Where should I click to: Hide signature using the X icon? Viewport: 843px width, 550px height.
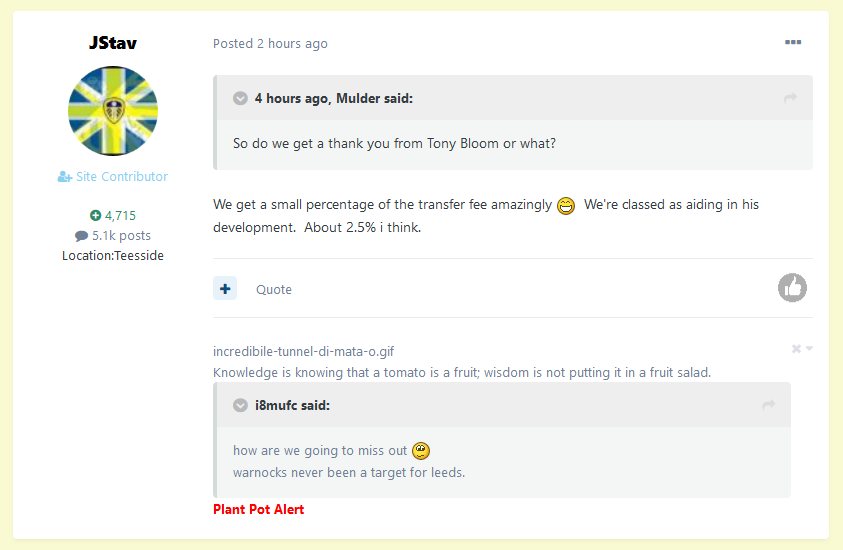tap(796, 349)
